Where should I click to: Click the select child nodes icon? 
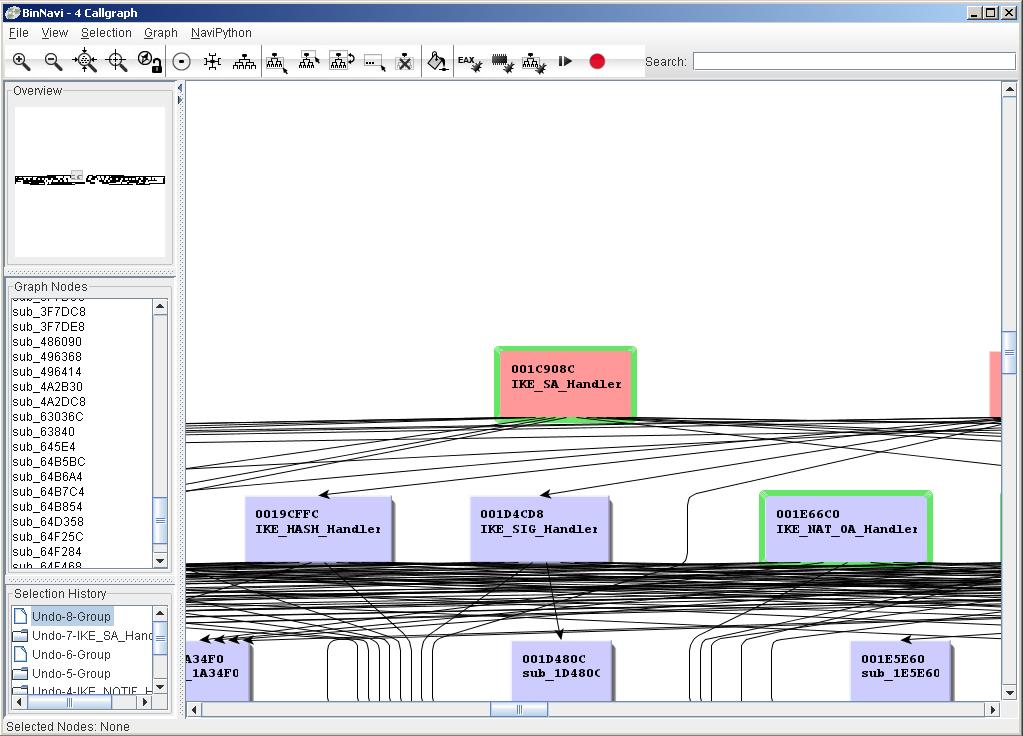coord(277,62)
